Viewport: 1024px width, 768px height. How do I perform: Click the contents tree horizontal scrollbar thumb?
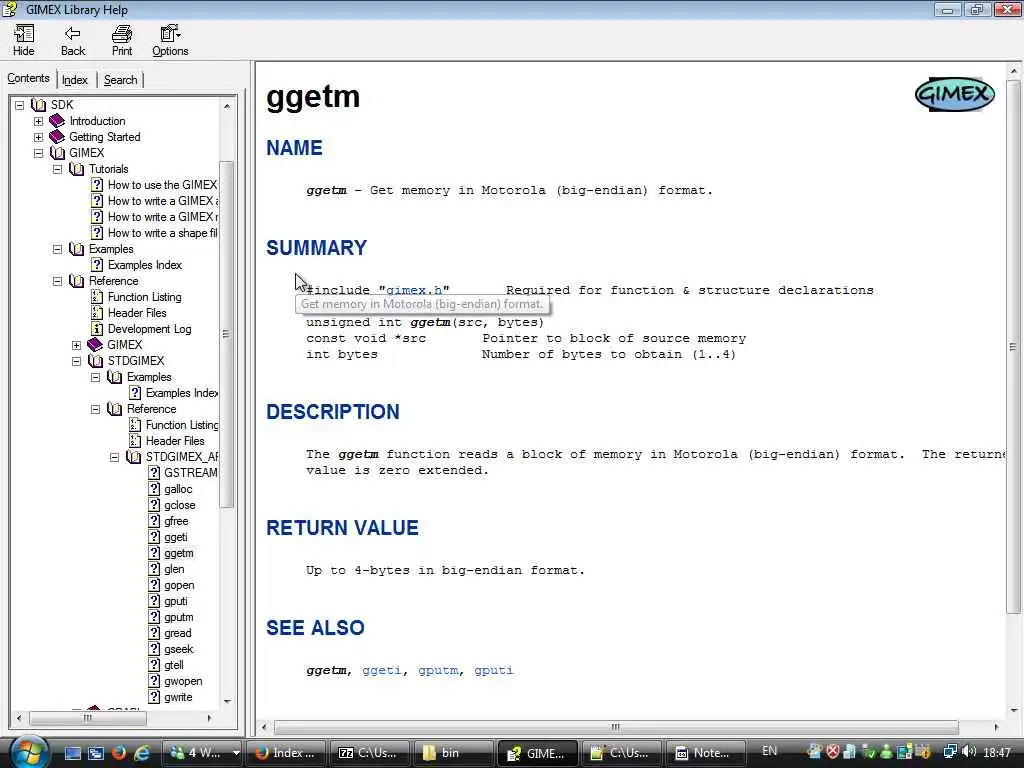tap(88, 718)
